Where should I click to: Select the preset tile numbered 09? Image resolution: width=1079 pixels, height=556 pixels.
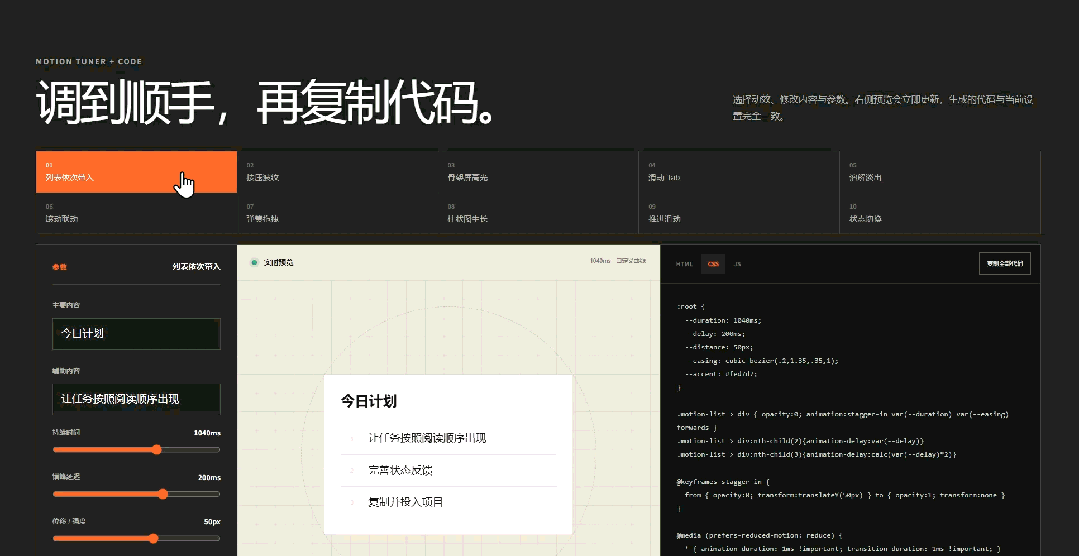[x=740, y=213]
